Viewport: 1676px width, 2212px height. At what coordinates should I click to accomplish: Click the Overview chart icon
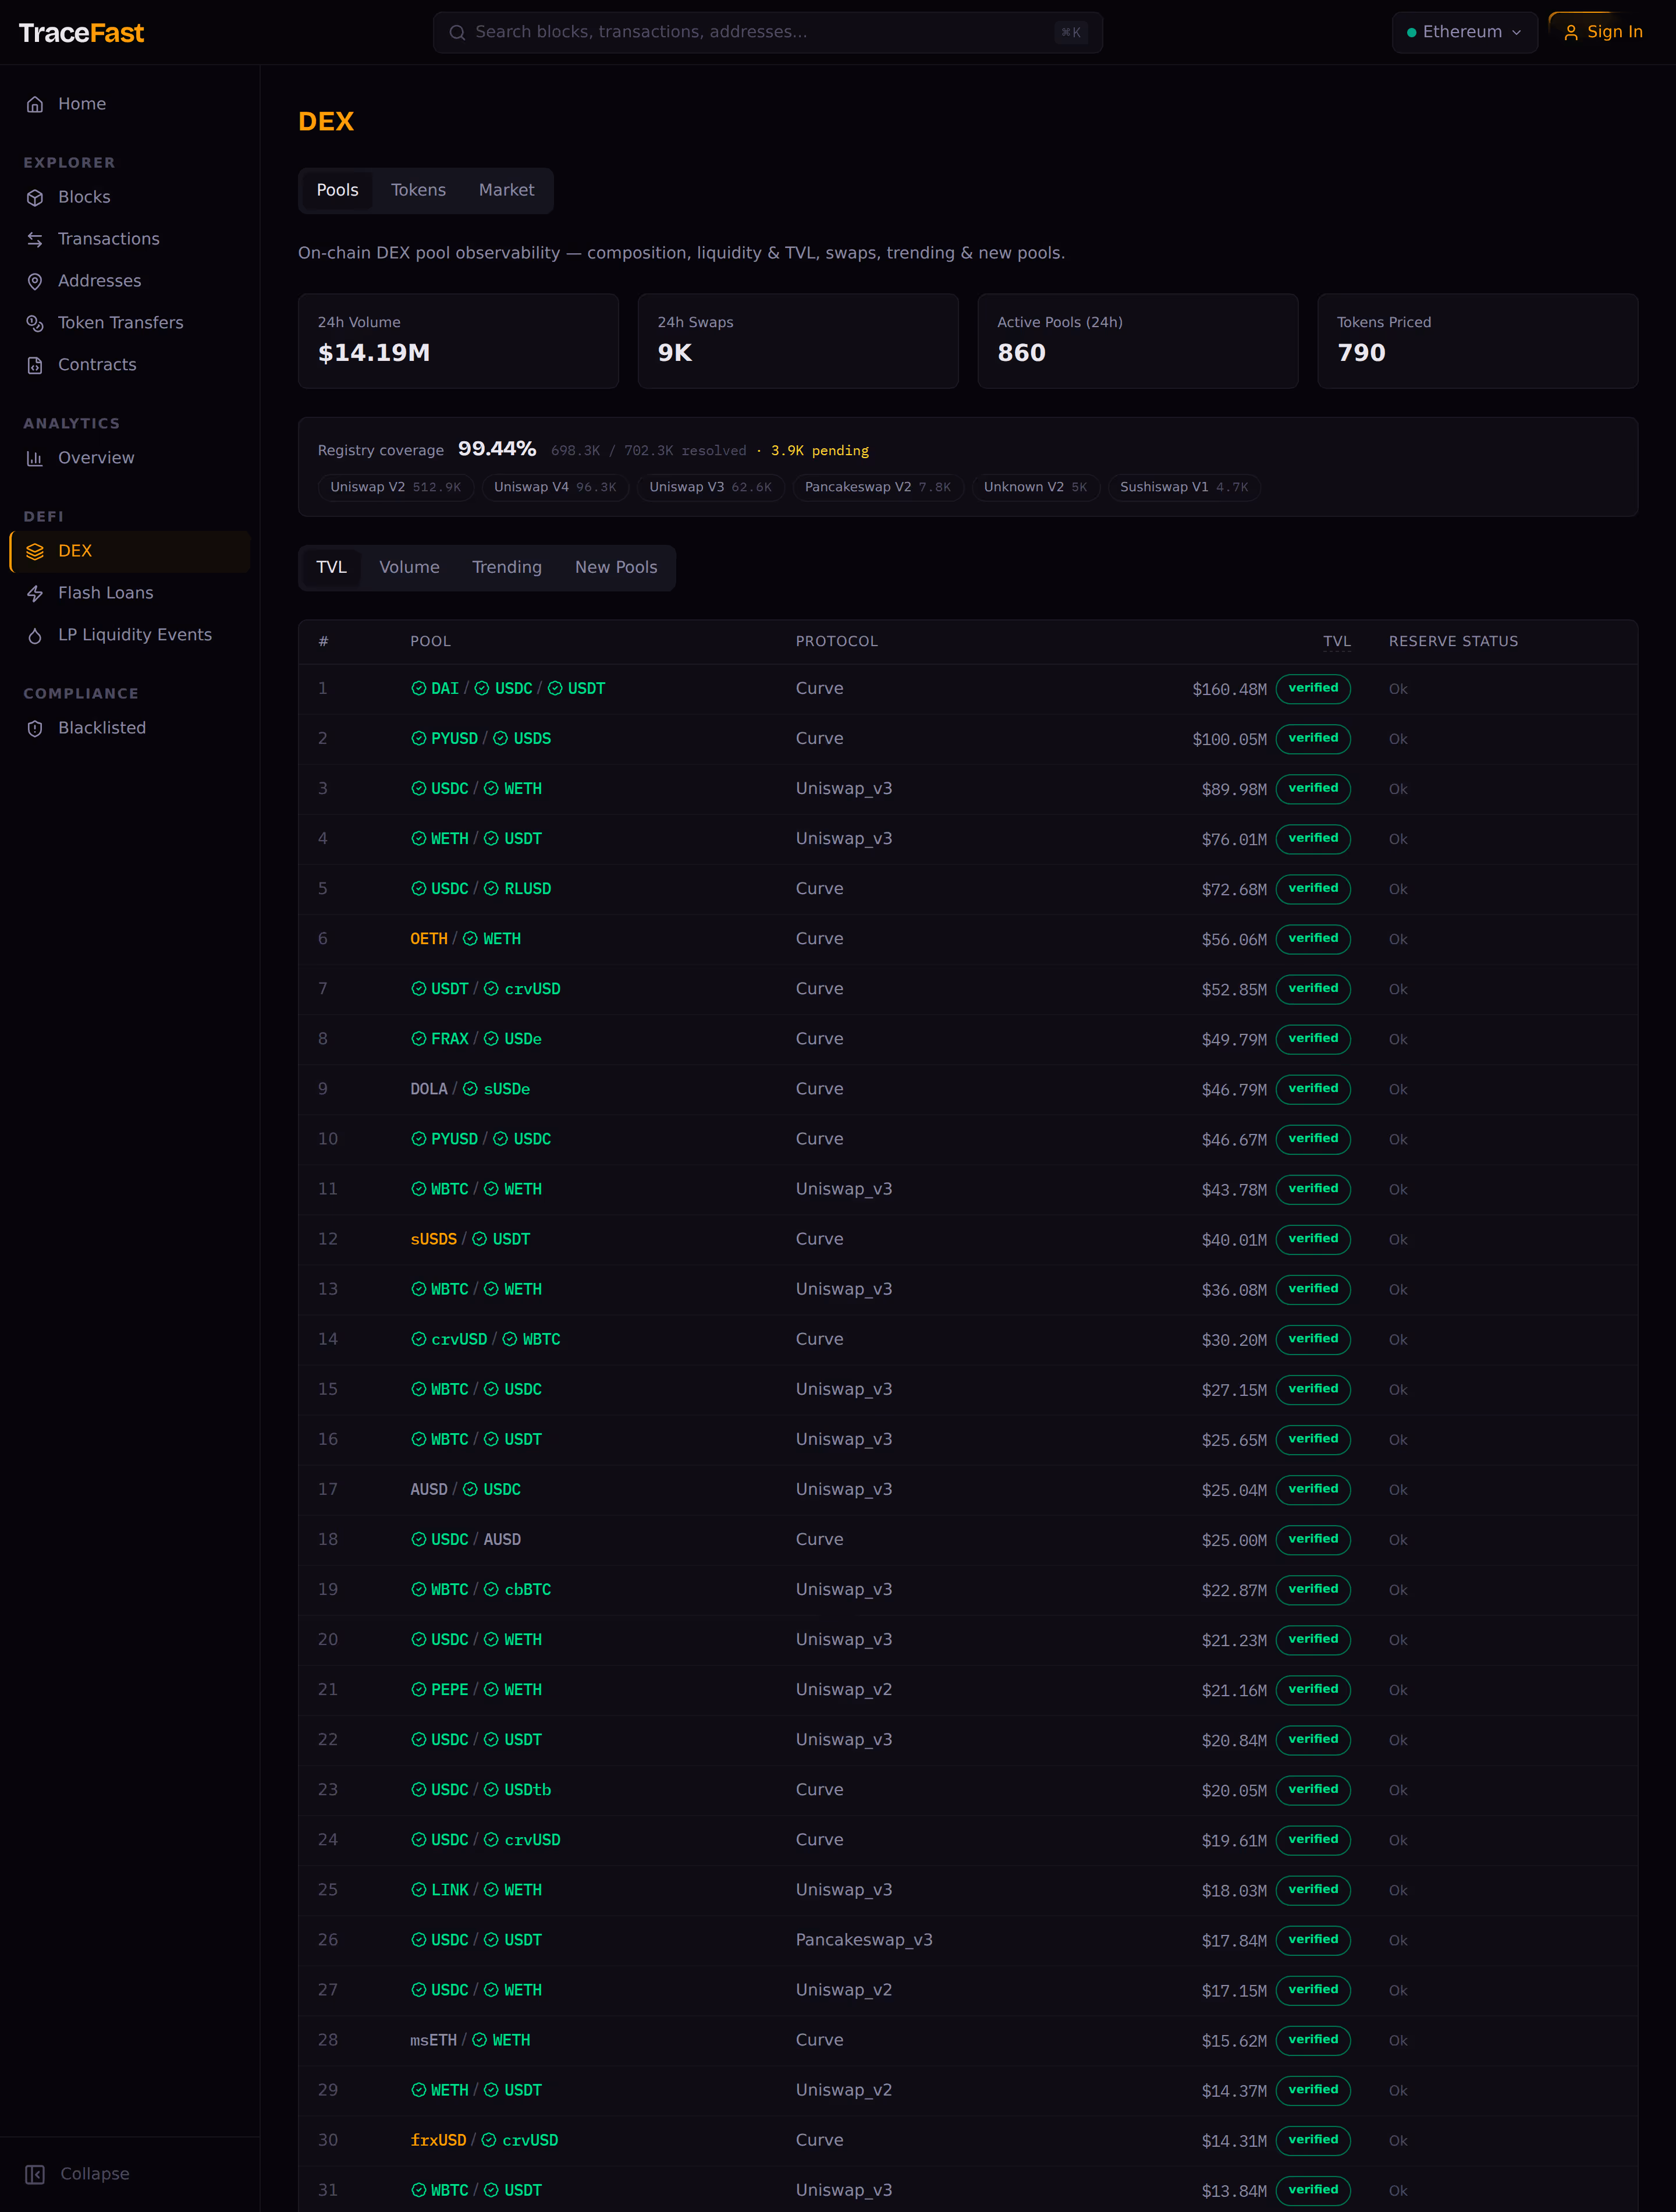35,459
